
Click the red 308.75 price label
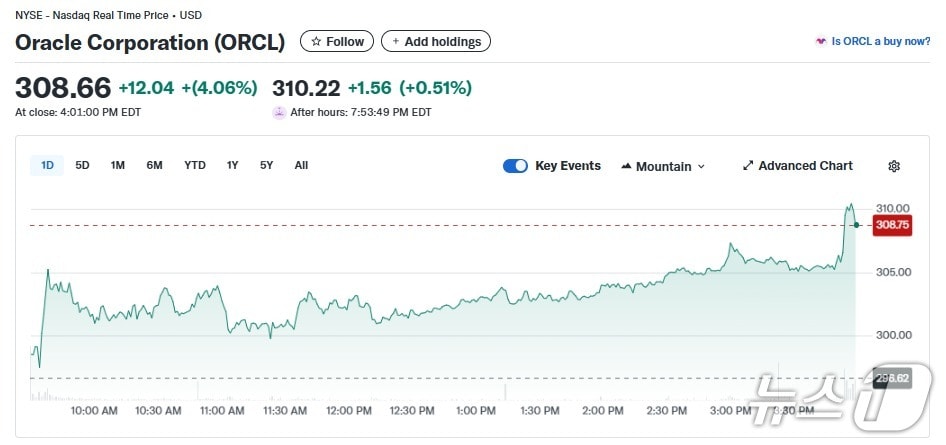(891, 225)
